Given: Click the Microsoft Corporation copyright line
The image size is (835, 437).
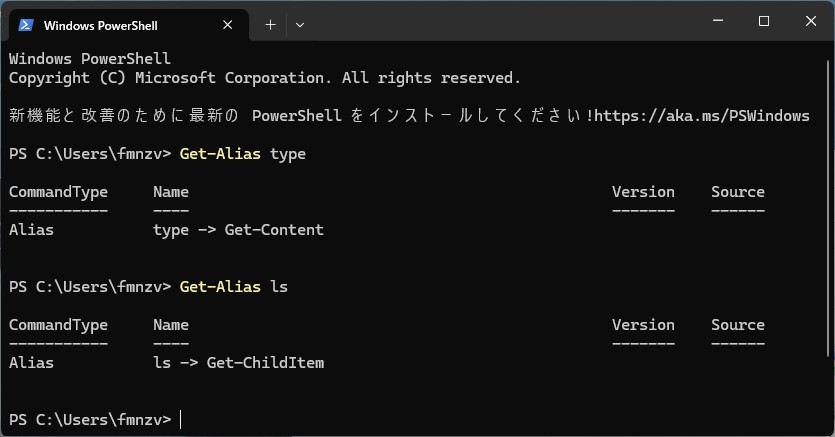Looking at the screenshot, I should coord(264,78).
